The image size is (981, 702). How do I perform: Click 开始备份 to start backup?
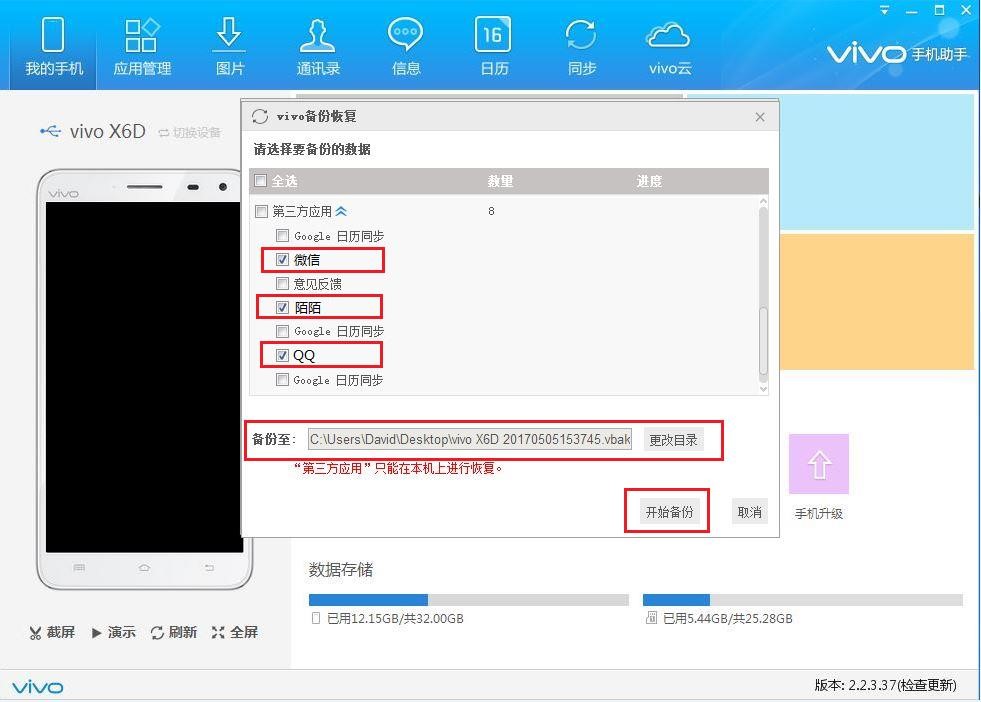[669, 512]
